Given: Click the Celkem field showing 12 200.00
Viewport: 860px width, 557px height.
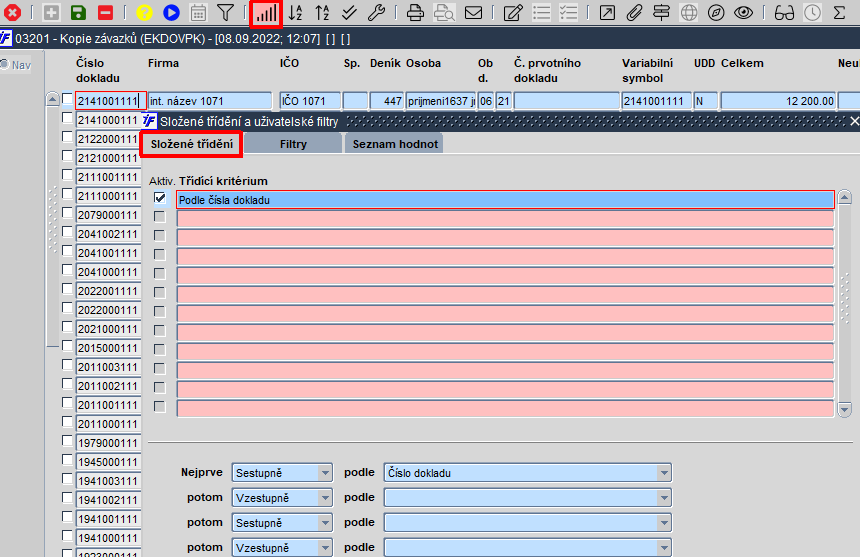Looking at the screenshot, I should point(778,101).
